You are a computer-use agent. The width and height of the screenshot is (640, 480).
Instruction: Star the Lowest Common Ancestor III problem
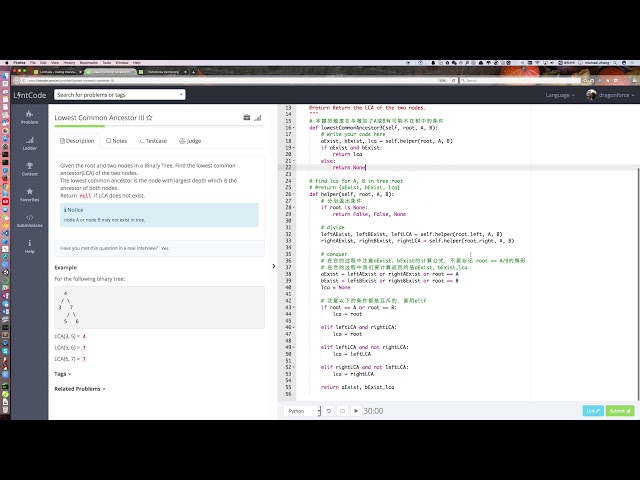150,117
